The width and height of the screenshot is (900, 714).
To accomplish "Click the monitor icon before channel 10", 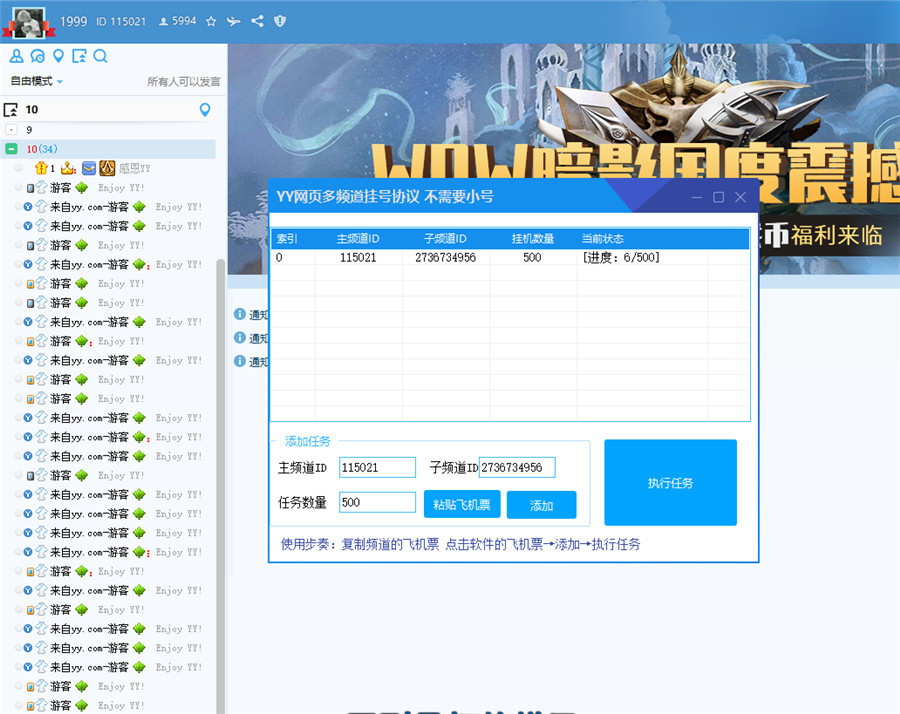I will point(10,109).
